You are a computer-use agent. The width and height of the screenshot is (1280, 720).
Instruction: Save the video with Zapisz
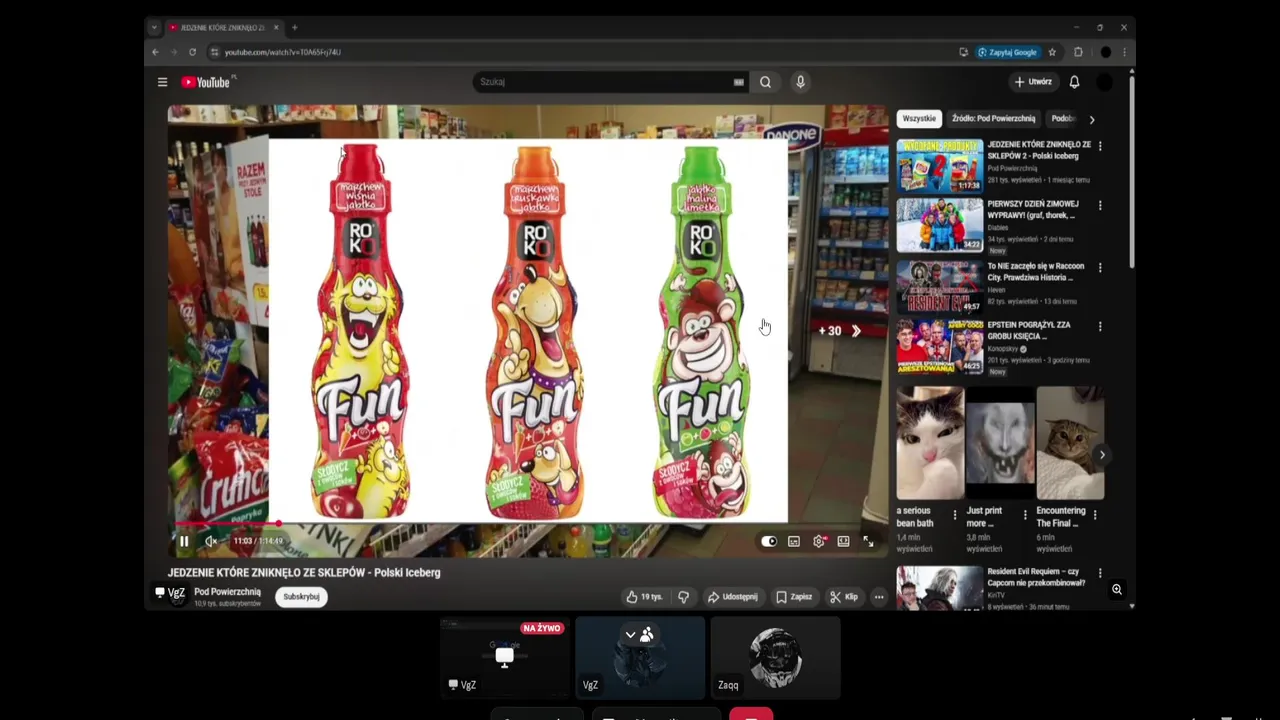pyautogui.click(x=794, y=597)
